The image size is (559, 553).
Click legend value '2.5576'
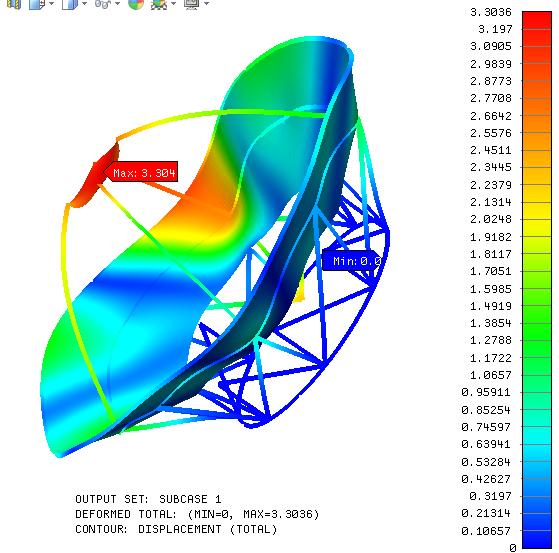pyautogui.click(x=491, y=133)
